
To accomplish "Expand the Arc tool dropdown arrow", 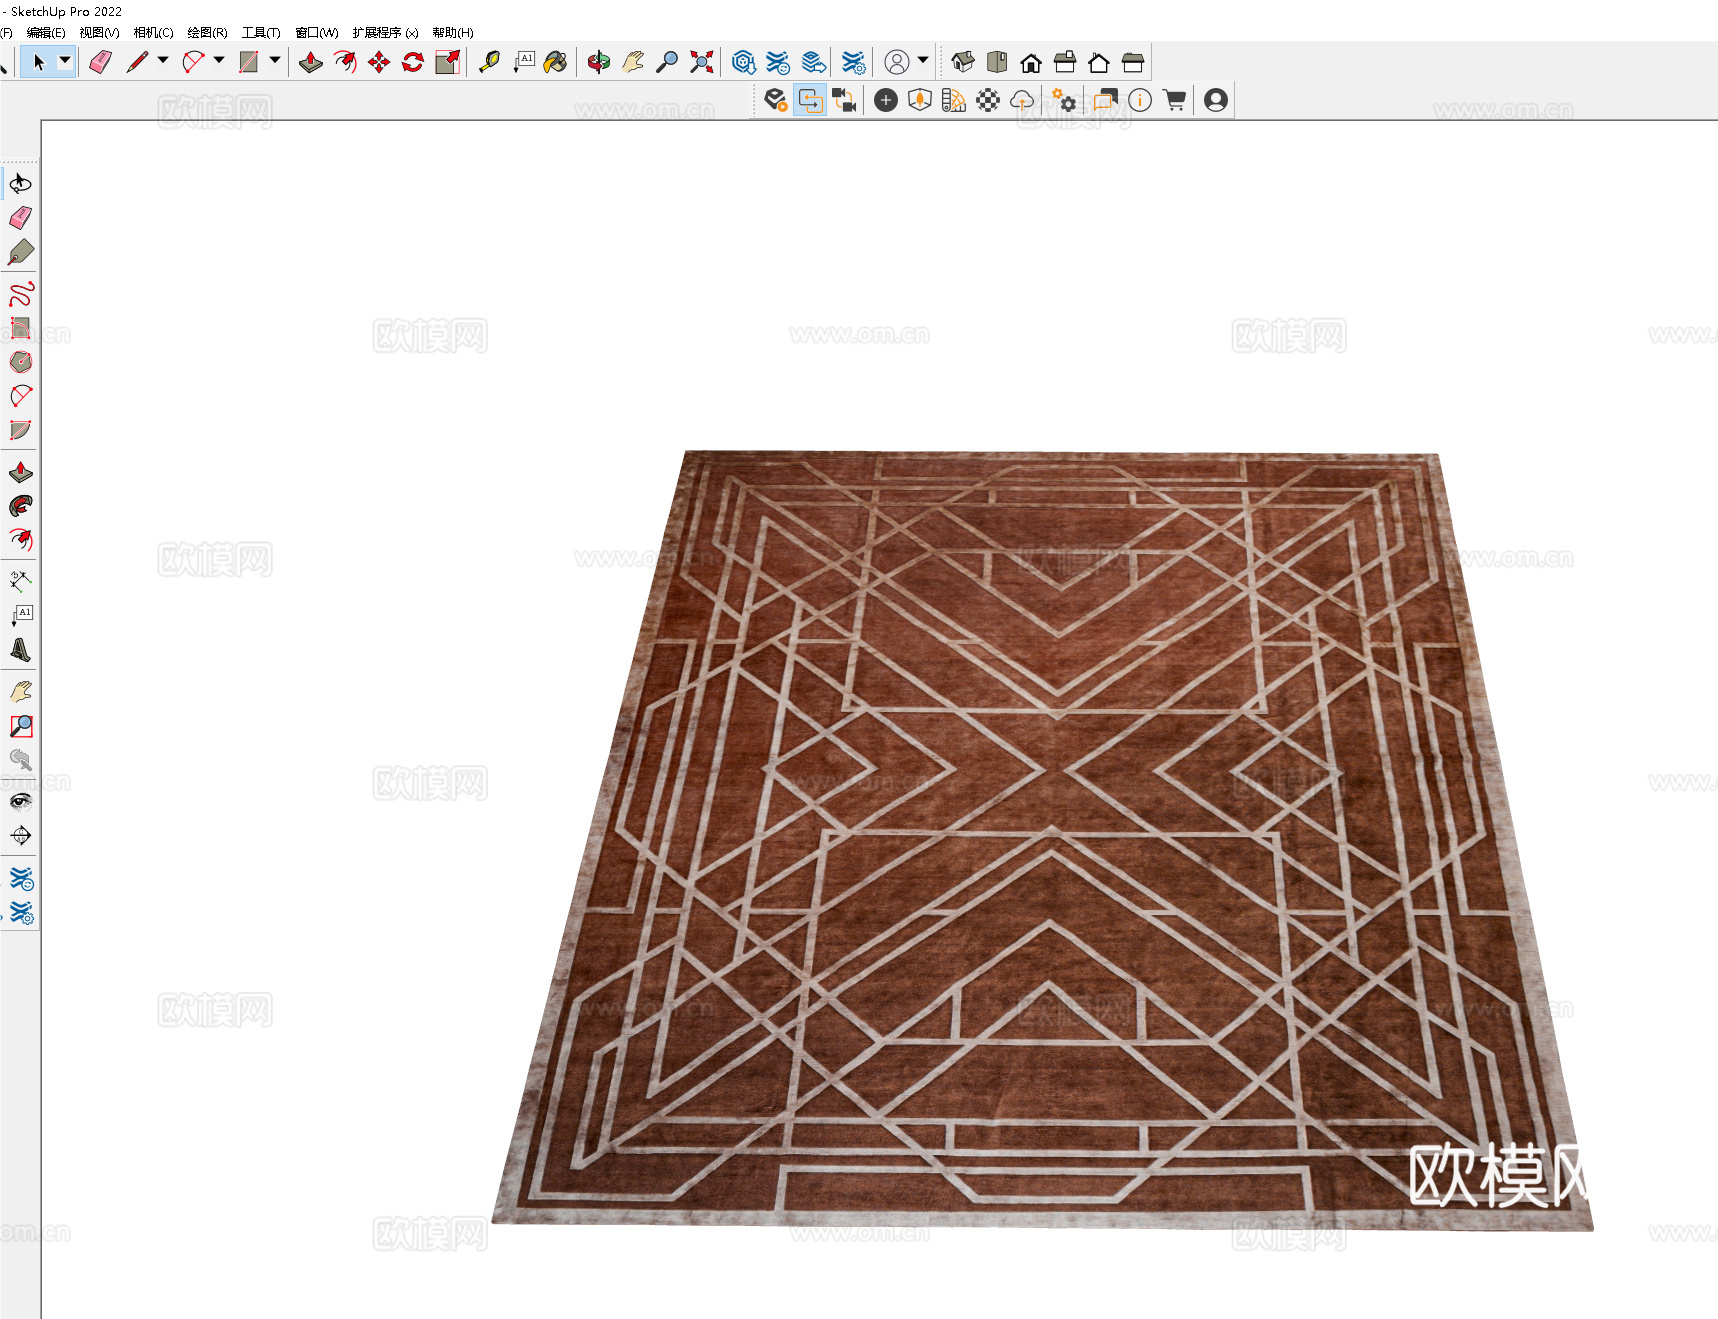I will (x=219, y=61).
